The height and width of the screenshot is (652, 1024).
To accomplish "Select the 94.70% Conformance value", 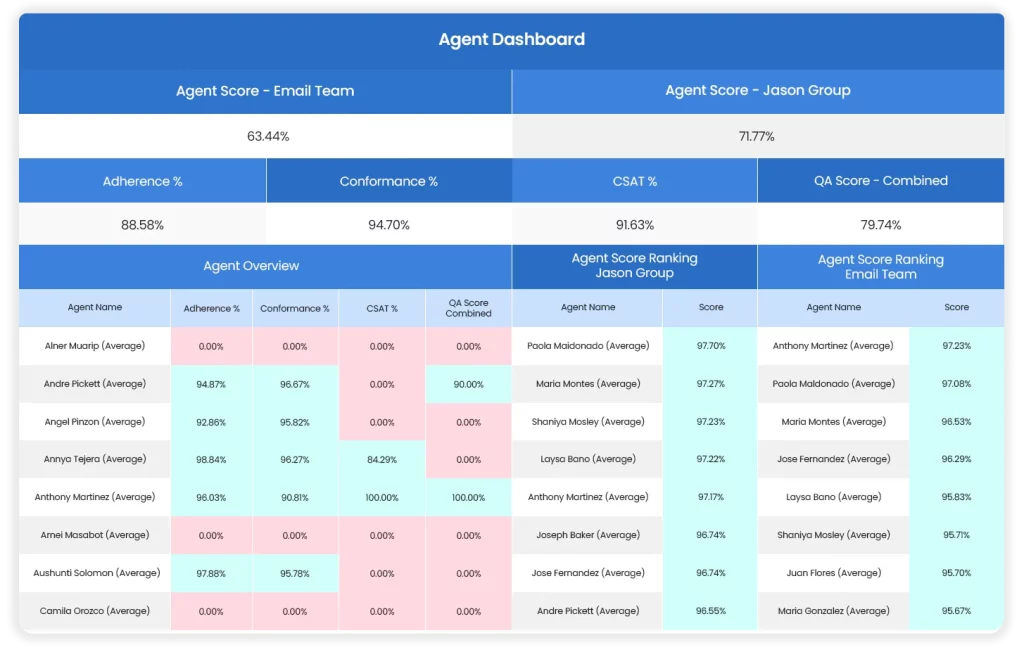I will tap(389, 225).
